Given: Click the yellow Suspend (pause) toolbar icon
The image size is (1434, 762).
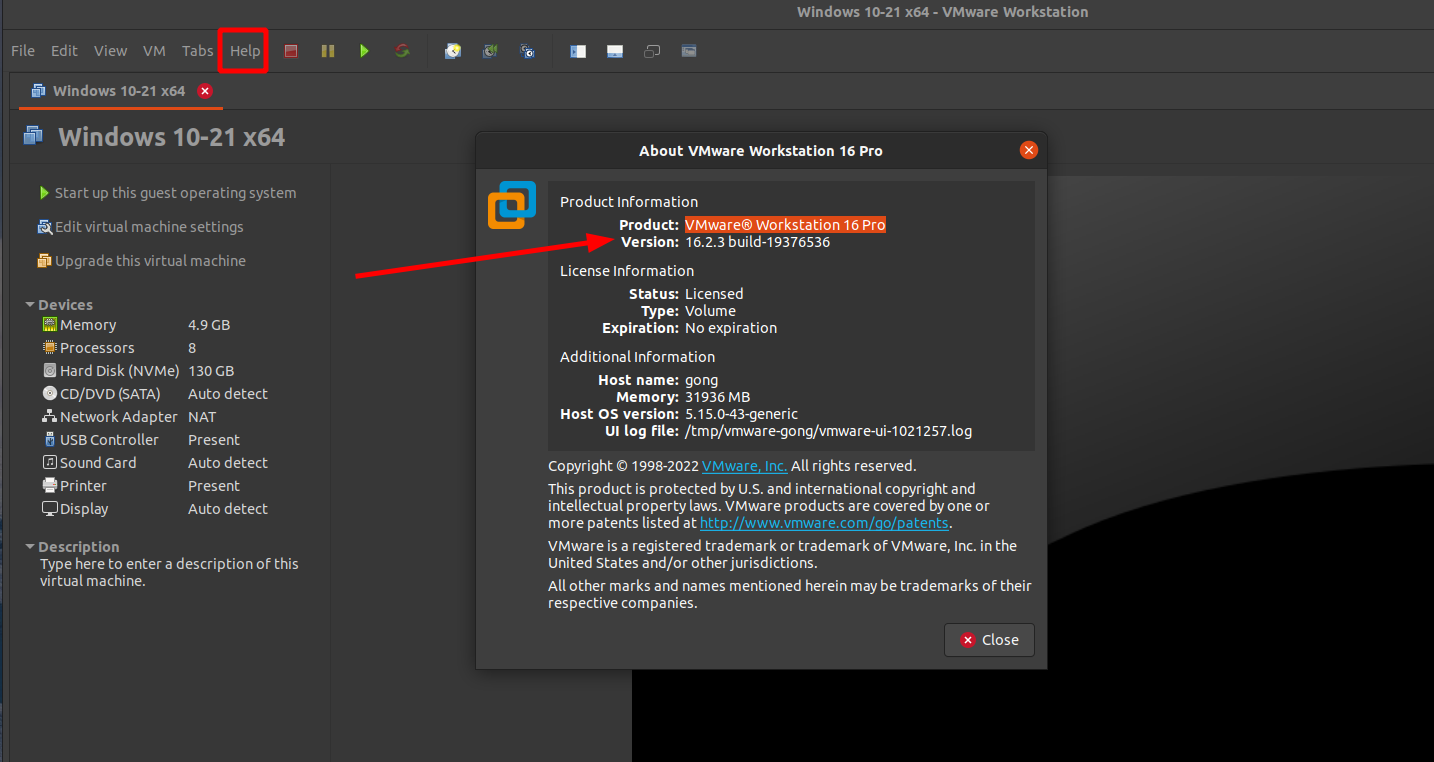Looking at the screenshot, I should [328, 51].
